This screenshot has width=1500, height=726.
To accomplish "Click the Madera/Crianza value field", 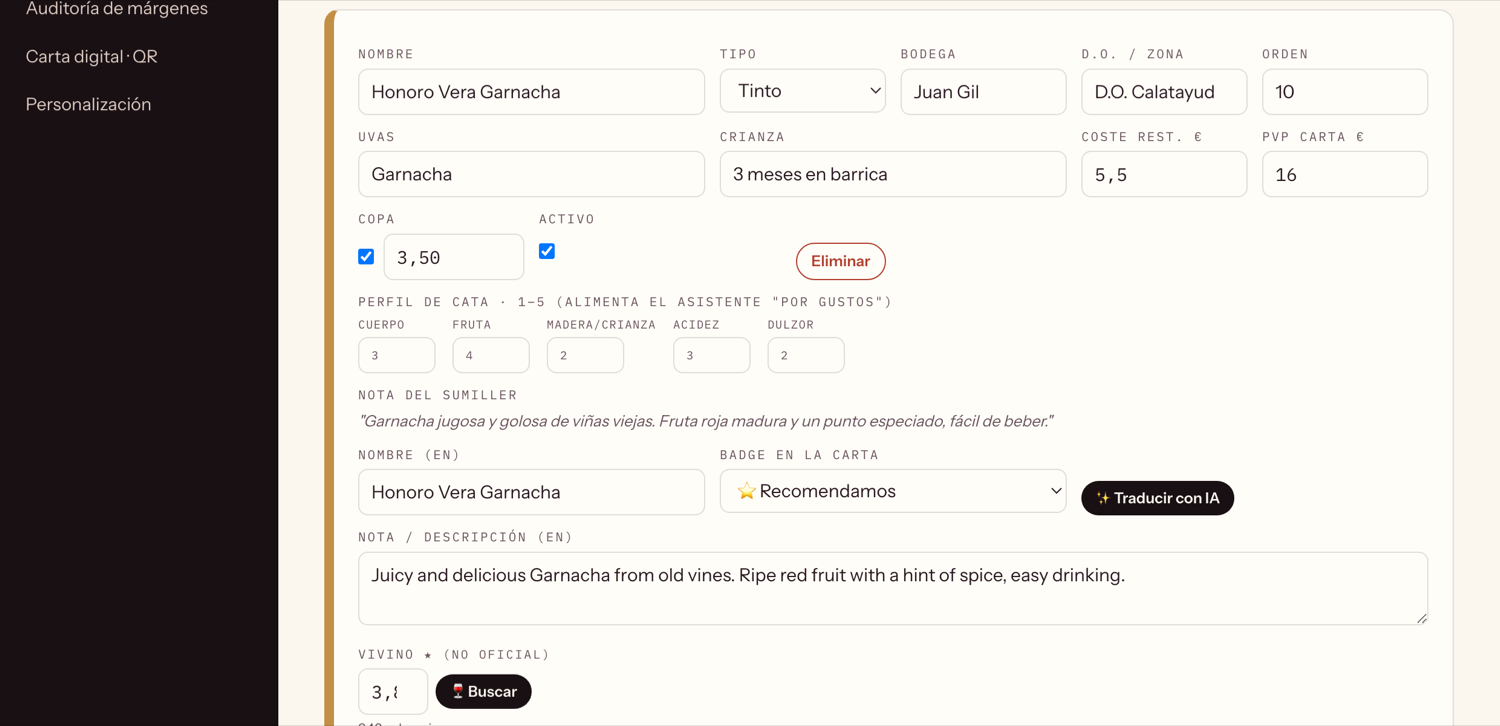I will (x=585, y=355).
